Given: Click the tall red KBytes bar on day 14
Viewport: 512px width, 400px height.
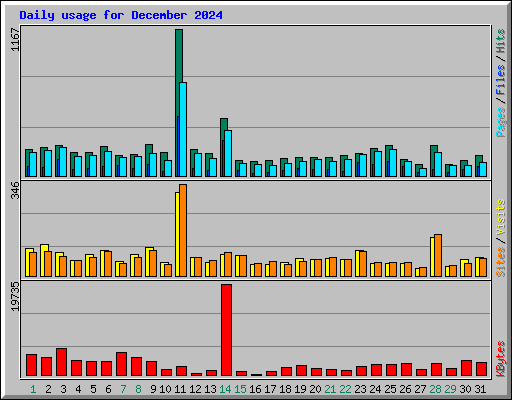Looking at the screenshot, I should click(226, 330).
